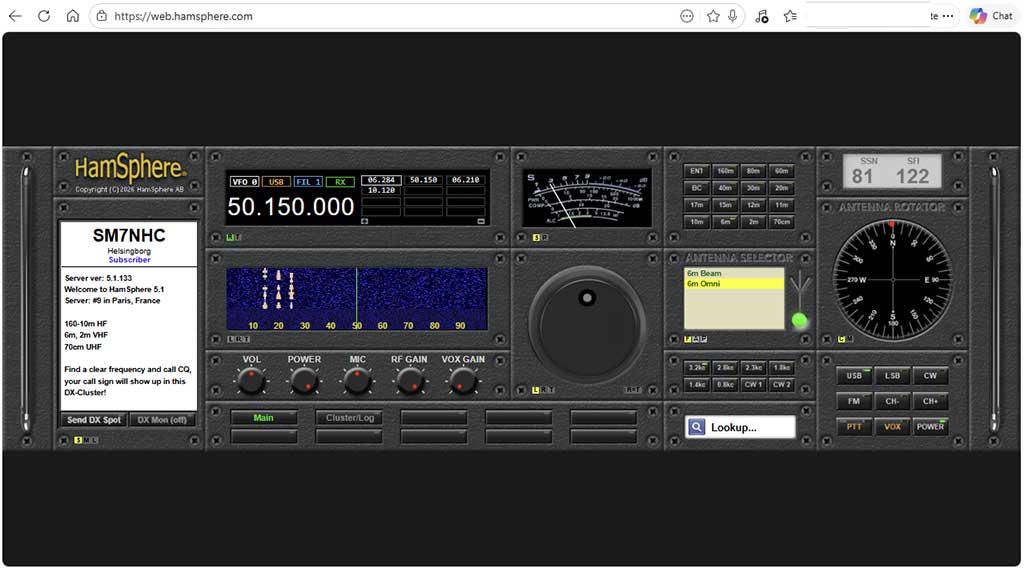
Task: Toggle the DX Mon (off) button
Action: click(162, 420)
